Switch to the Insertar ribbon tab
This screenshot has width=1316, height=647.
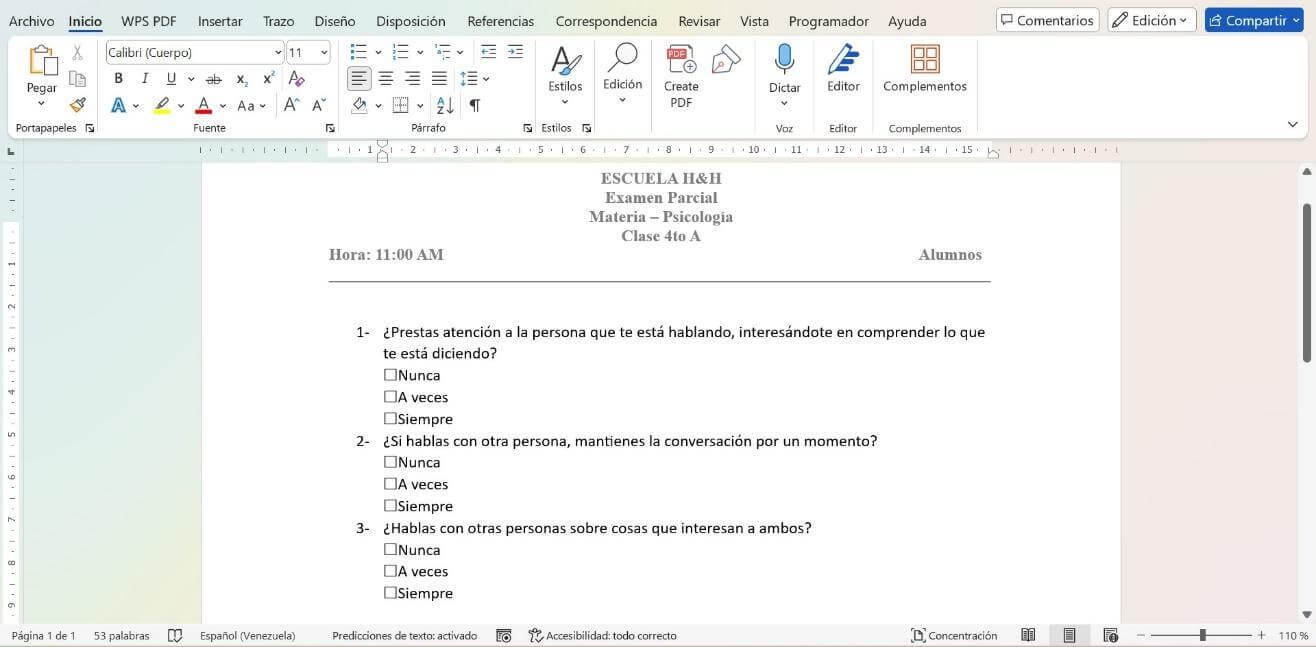[x=219, y=20]
